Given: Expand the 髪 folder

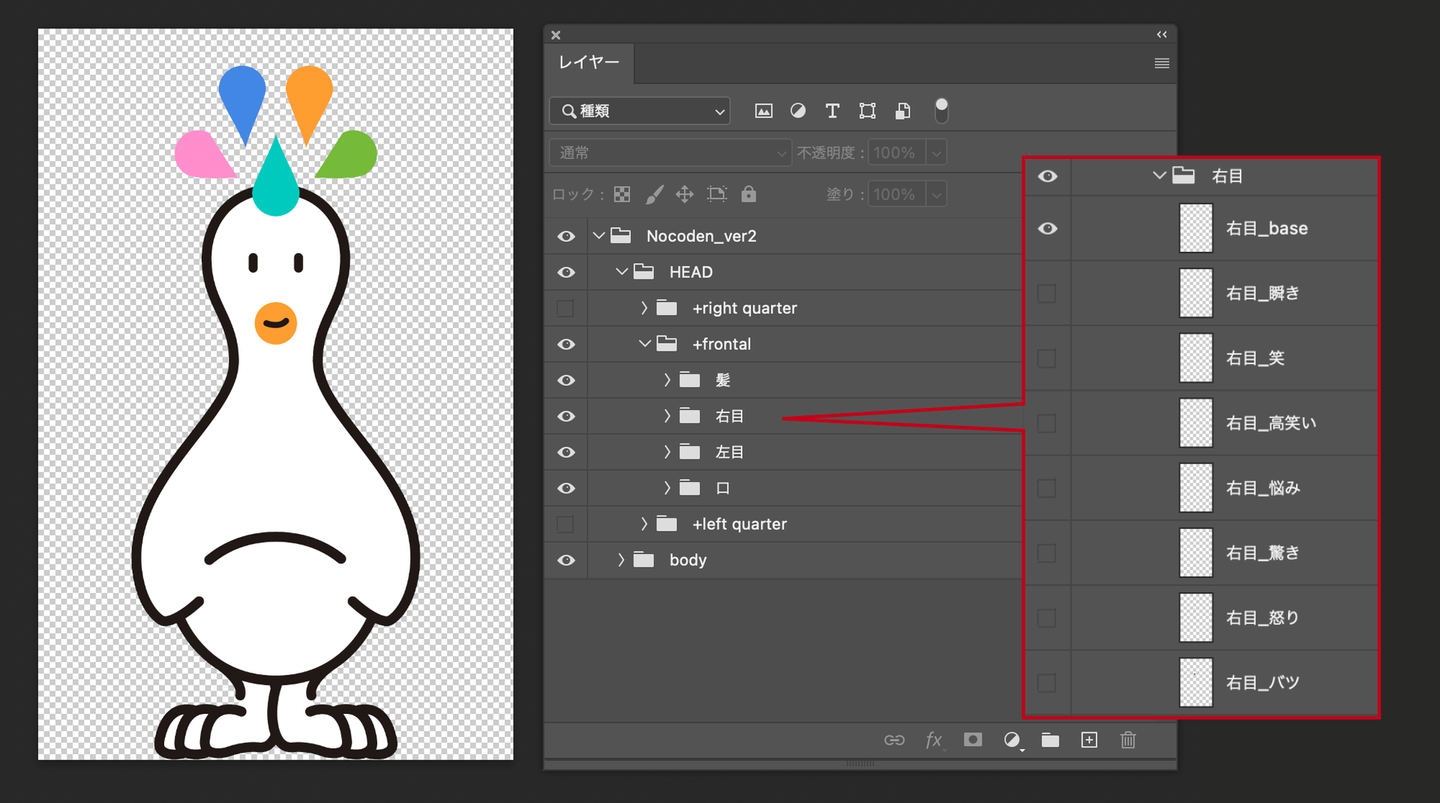Looking at the screenshot, I should [x=667, y=380].
